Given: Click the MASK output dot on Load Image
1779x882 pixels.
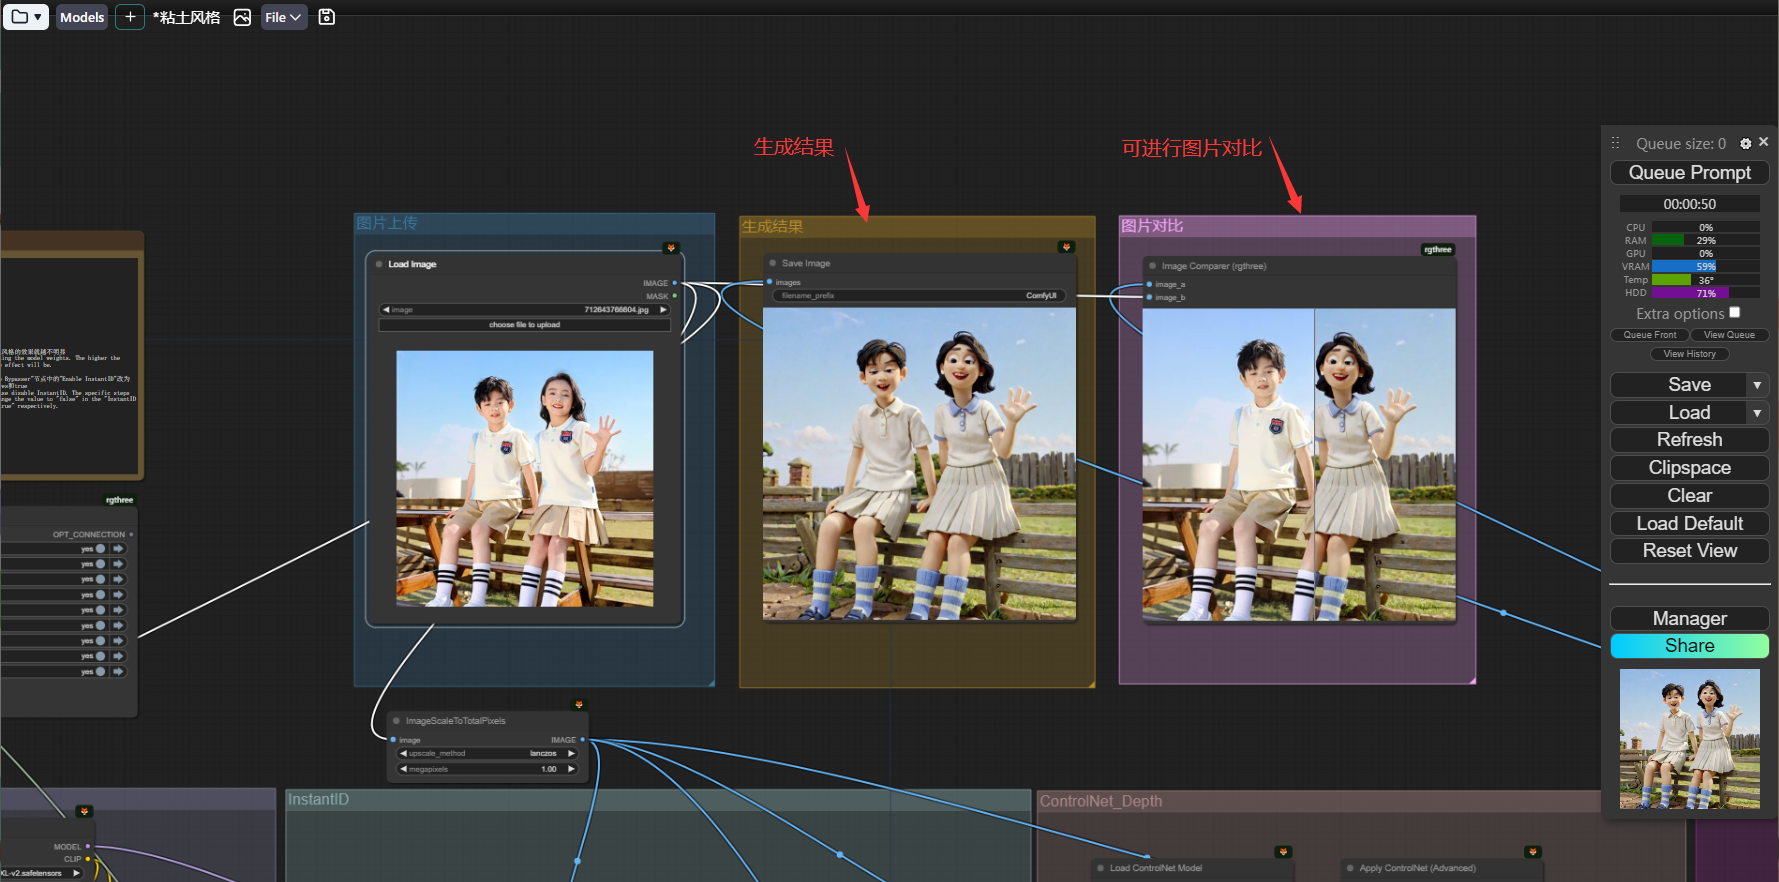Looking at the screenshot, I should coord(674,296).
